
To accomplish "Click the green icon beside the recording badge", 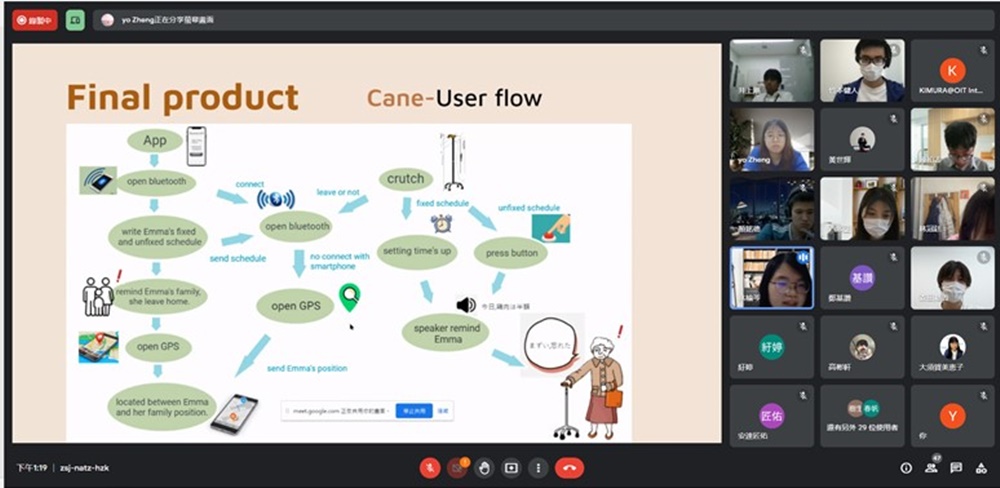I will (76, 19).
